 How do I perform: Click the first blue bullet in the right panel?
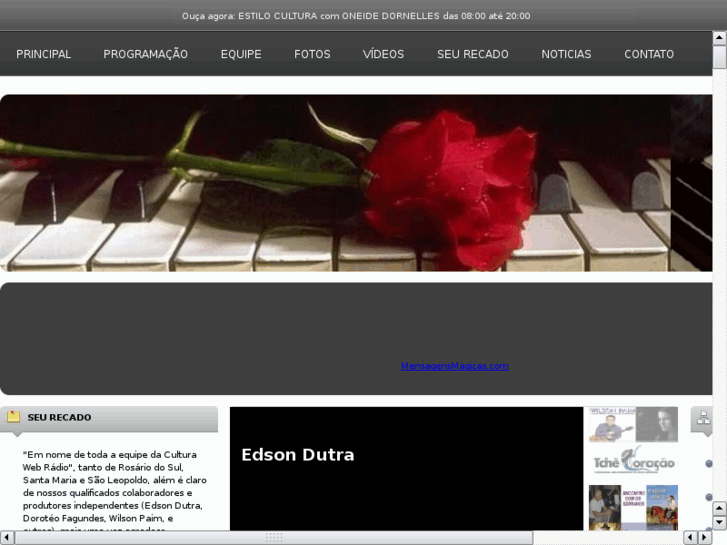[x=708, y=463]
